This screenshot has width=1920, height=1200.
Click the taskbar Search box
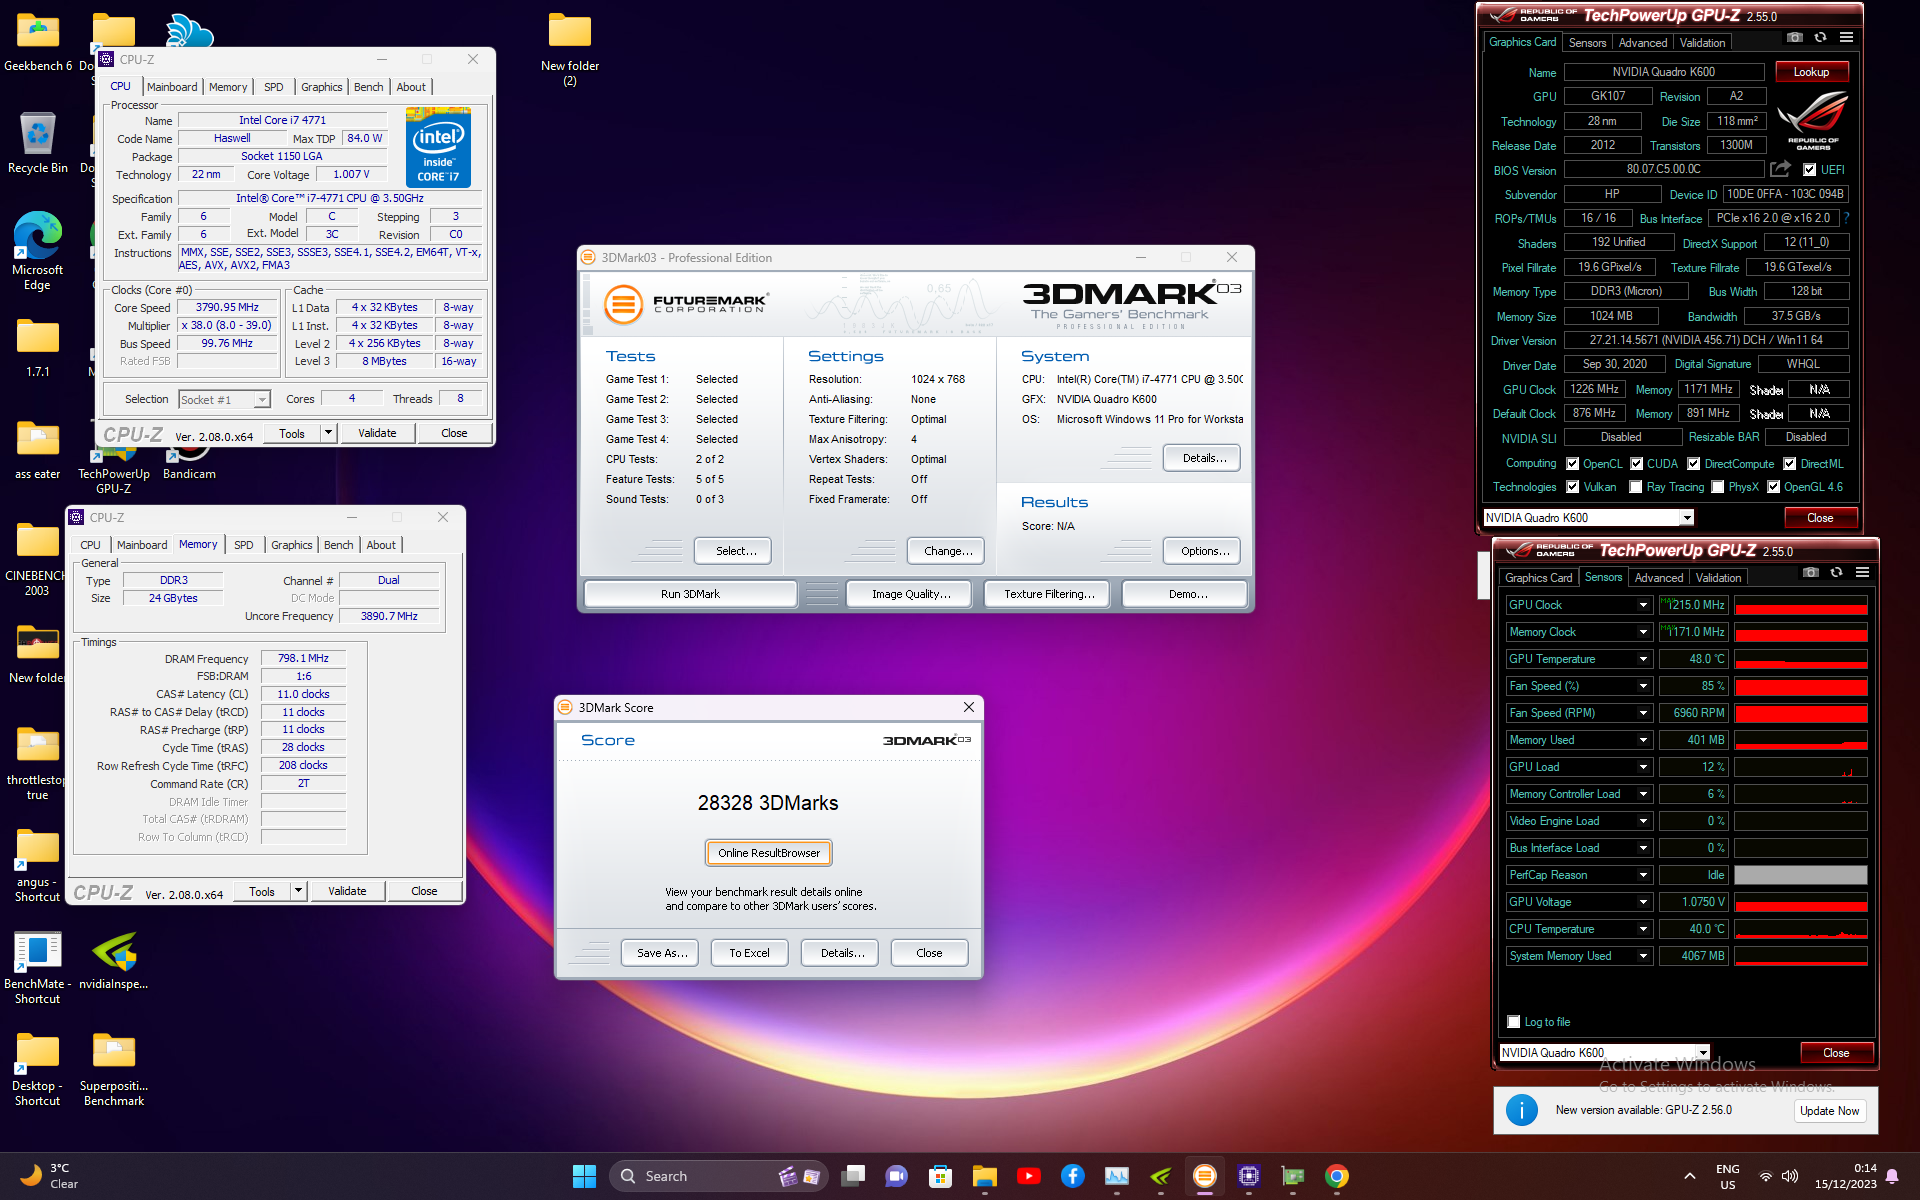click(x=716, y=1176)
